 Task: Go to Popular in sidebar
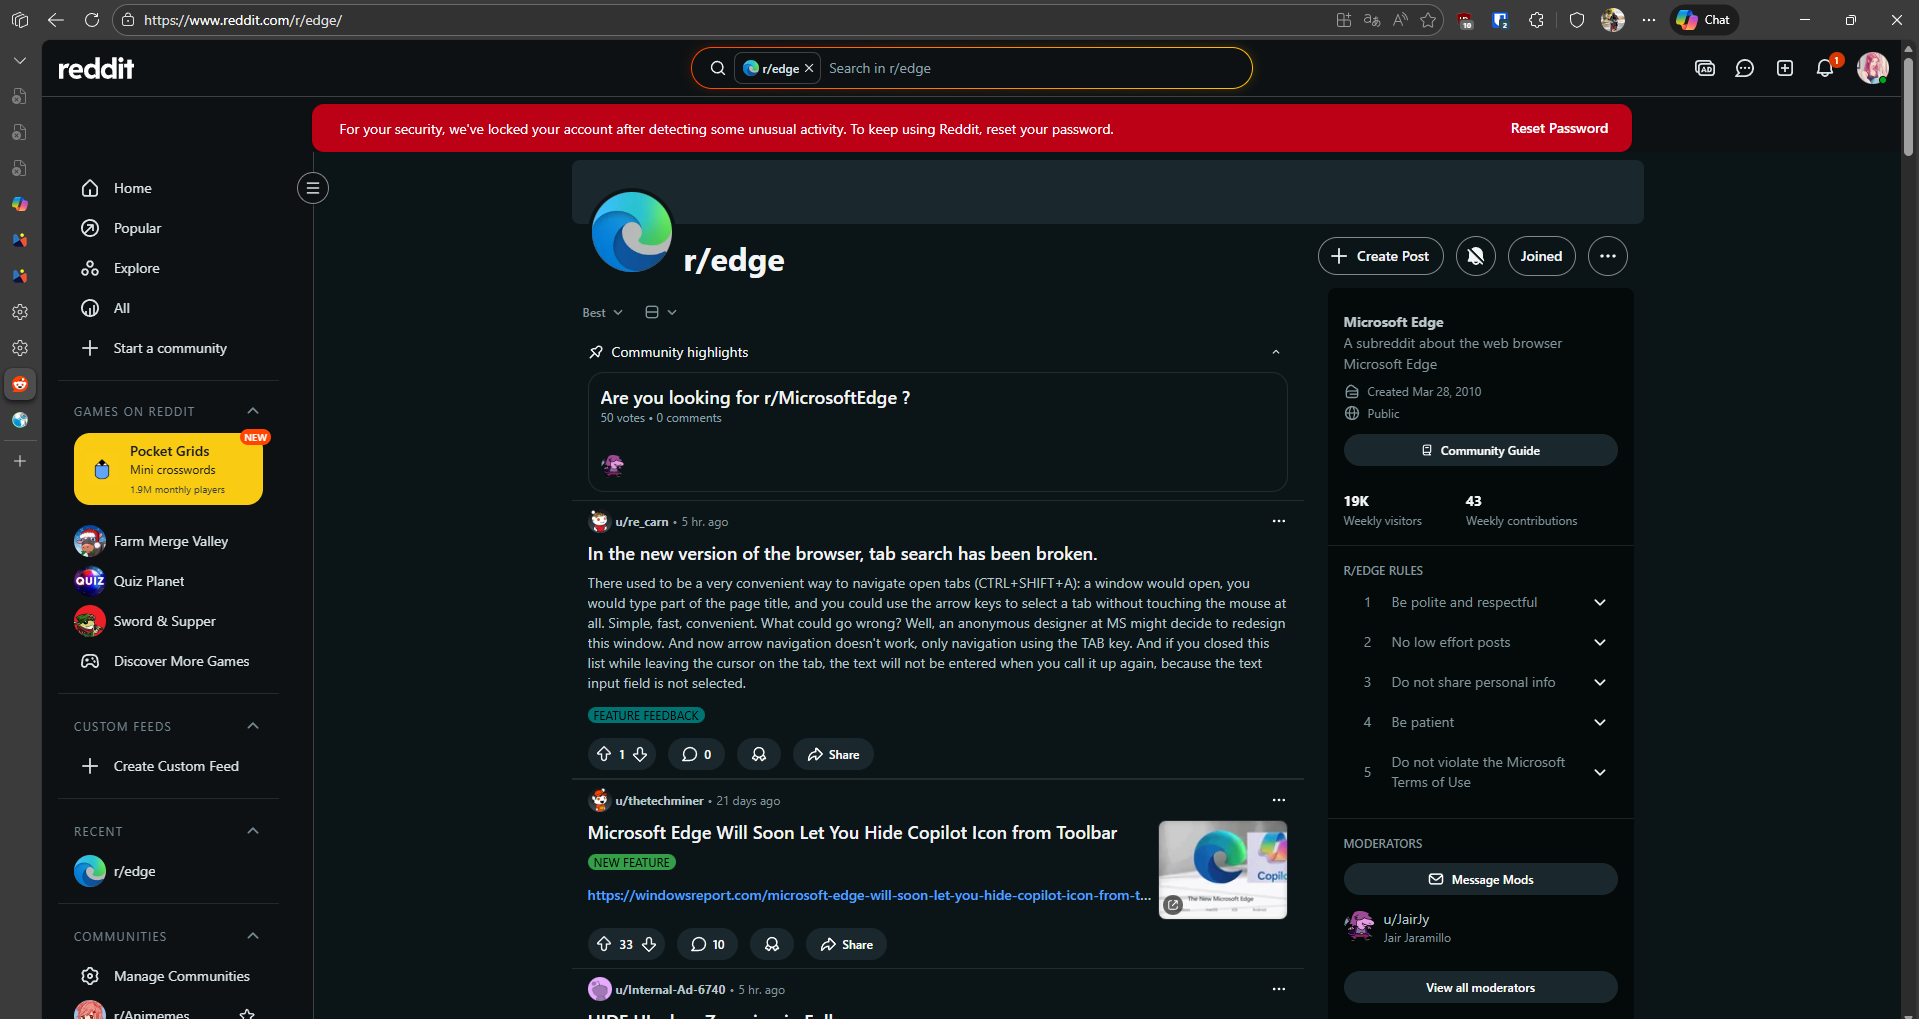(x=137, y=228)
